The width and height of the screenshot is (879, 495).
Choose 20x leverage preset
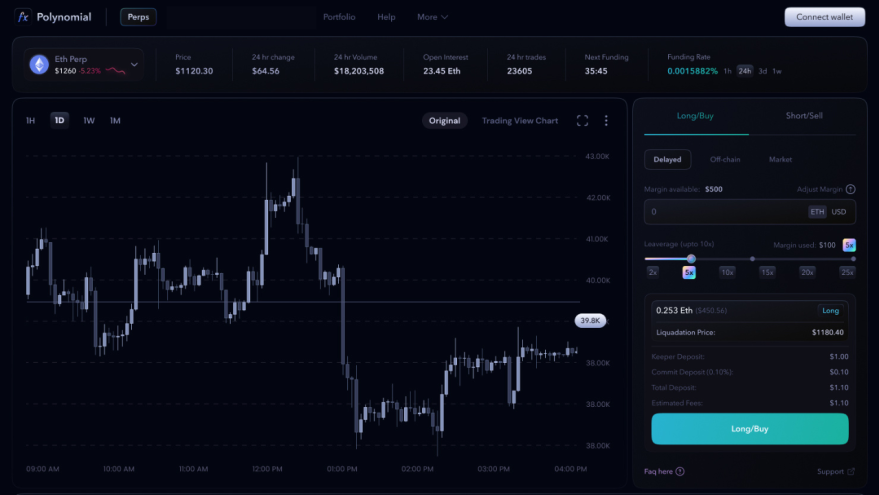(x=807, y=272)
